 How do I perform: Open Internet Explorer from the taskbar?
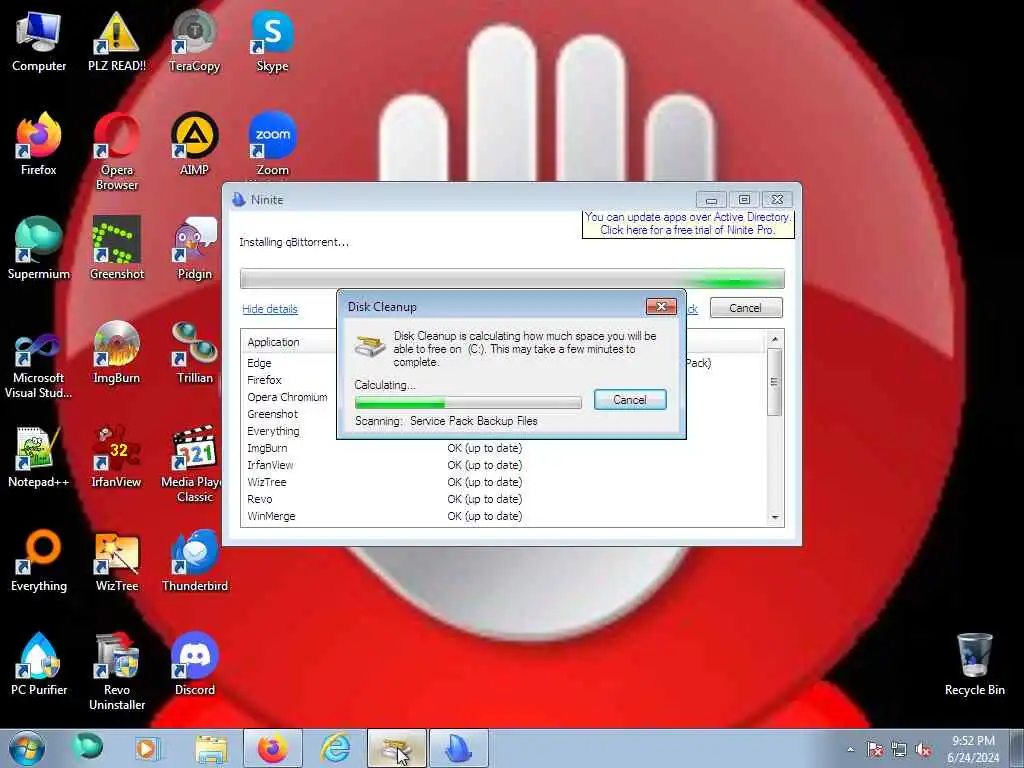(x=335, y=748)
